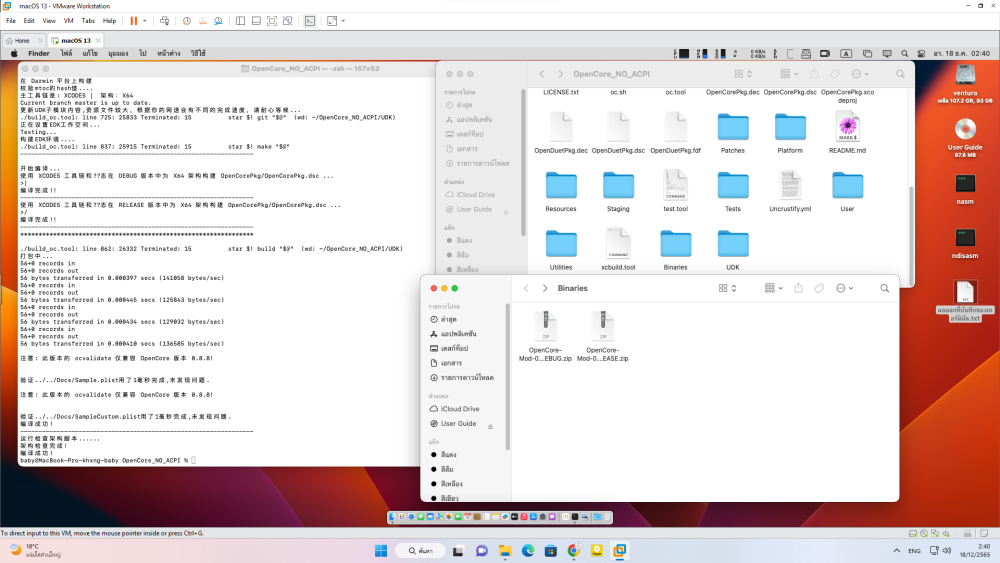Open the stretch guest dropdown arrow
Screen dimensions: 1000x563
pos(343,21)
